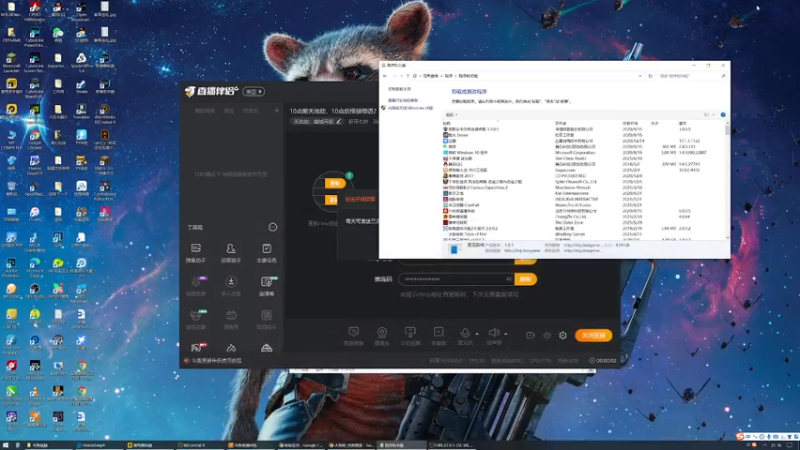Select the Curious Expedition 2 row
The height and width of the screenshot is (450, 800).
coord(584,188)
